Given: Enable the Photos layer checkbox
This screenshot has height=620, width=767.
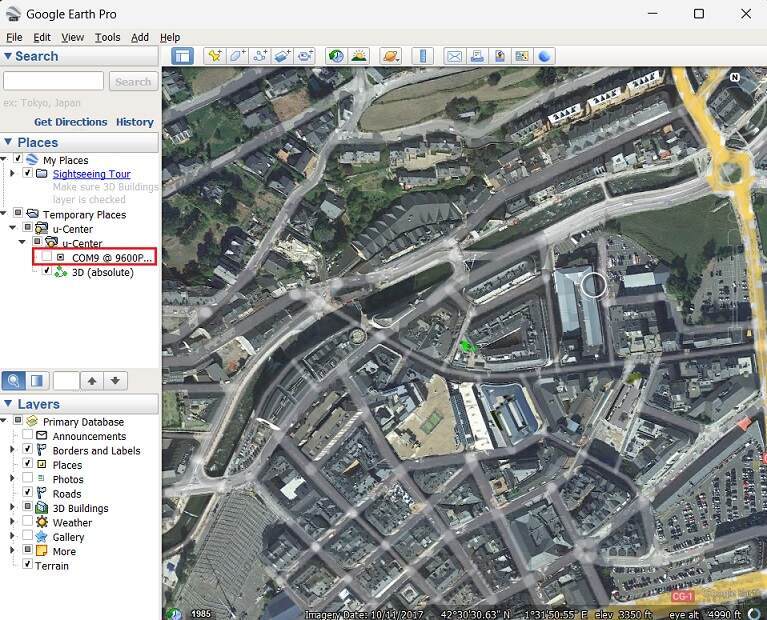Looking at the screenshot, I should (x=28, y=479).
